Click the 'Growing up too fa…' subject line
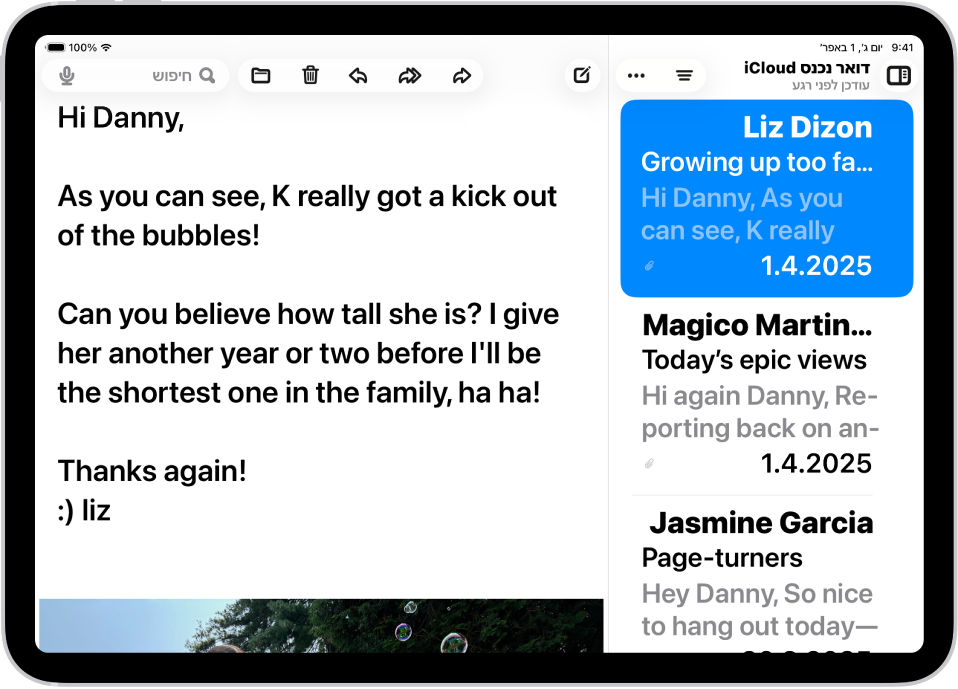This screenshot has width=958, height=689. (x=757, y=162)
